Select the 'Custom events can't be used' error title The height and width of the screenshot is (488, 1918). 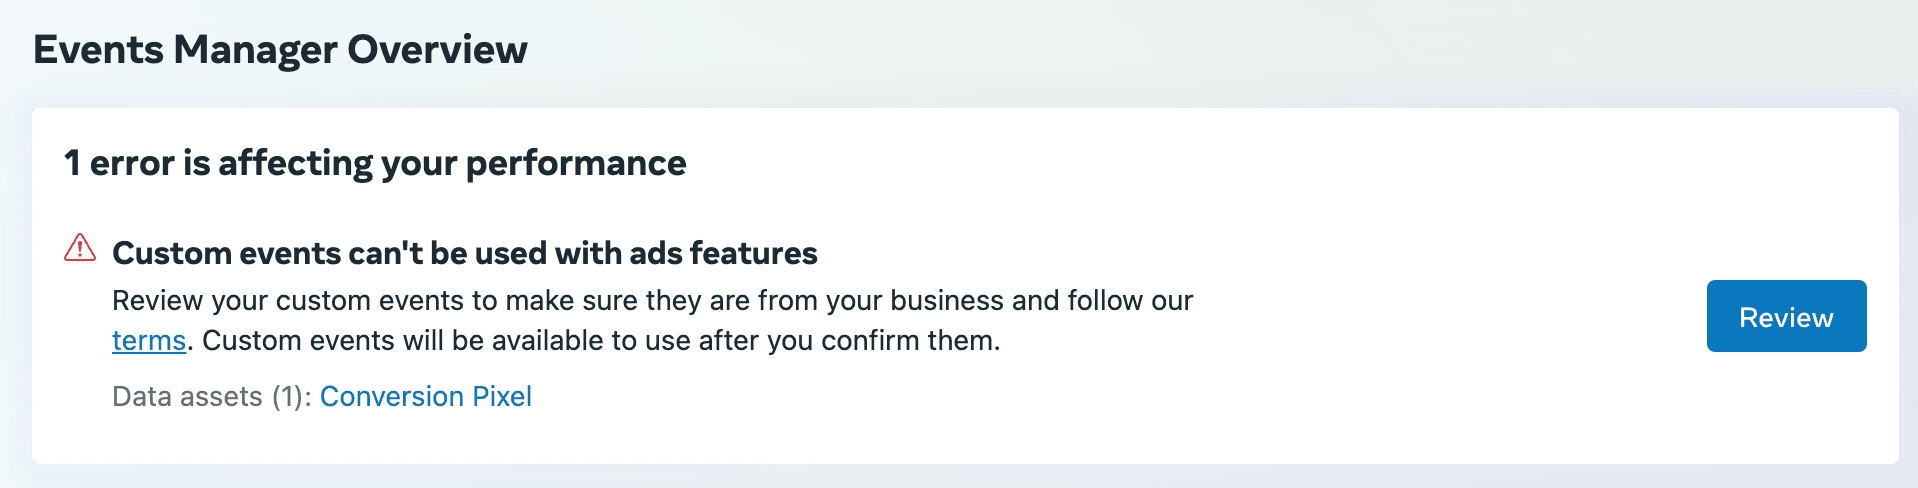464,253
